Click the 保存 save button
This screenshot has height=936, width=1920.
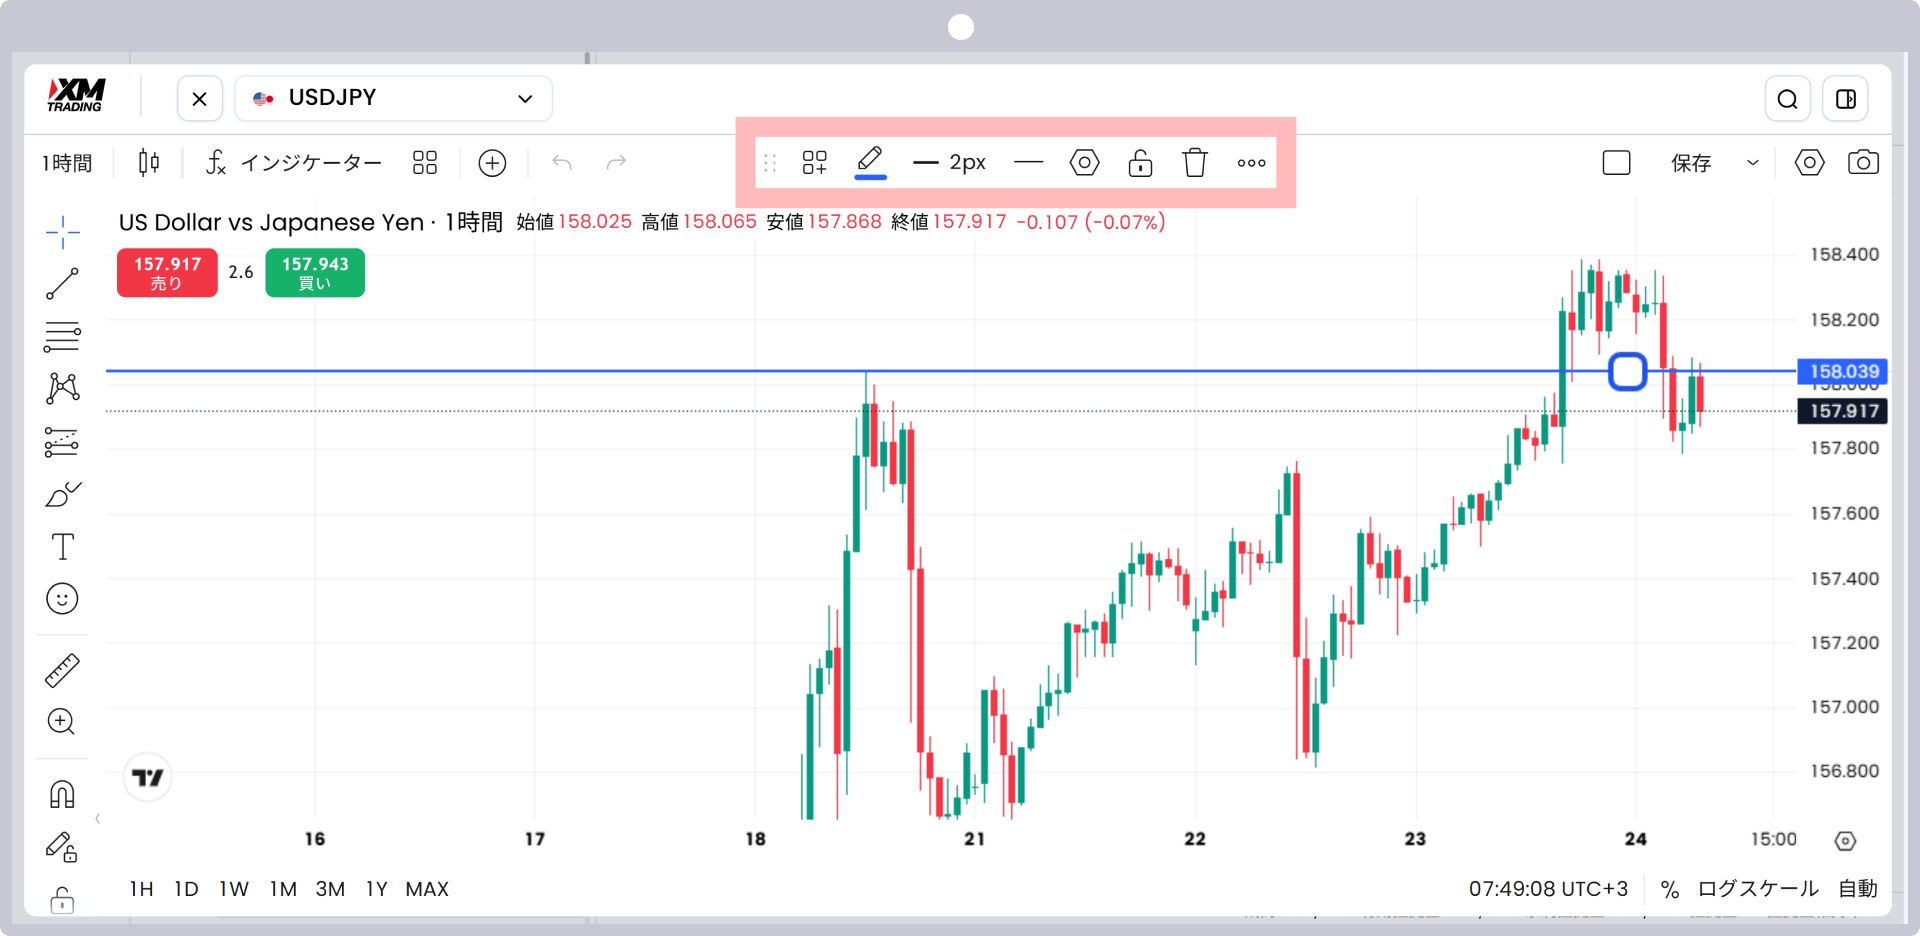point(1691,162)
